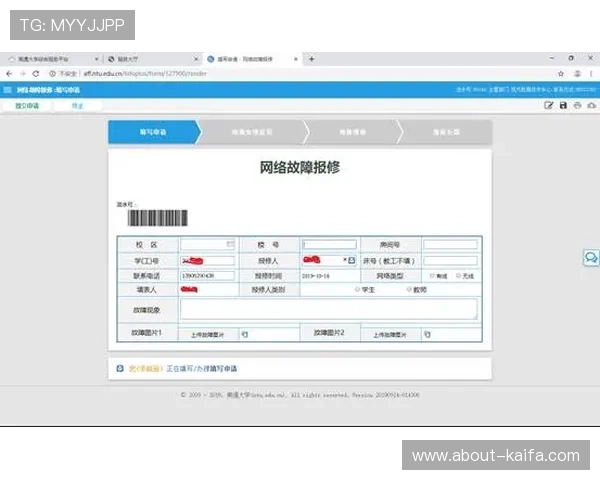Open the 校区 dropdown field
The width and height of the screenshot is (600, 480).
click(x=207, y=244)
